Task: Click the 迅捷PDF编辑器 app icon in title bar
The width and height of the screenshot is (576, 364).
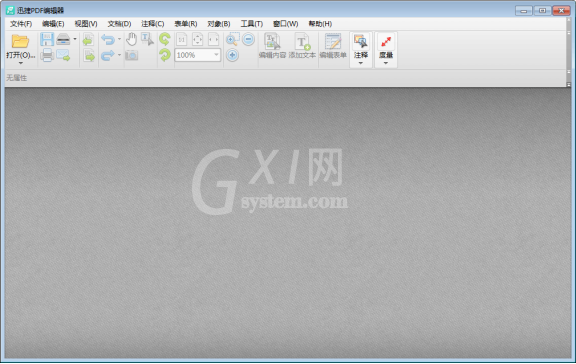Action: point(10,10)
